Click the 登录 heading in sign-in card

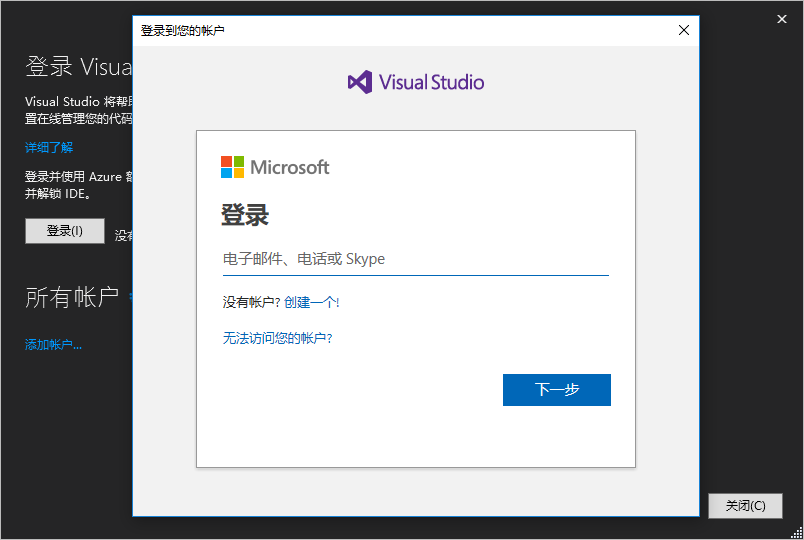tap(245, 214)
